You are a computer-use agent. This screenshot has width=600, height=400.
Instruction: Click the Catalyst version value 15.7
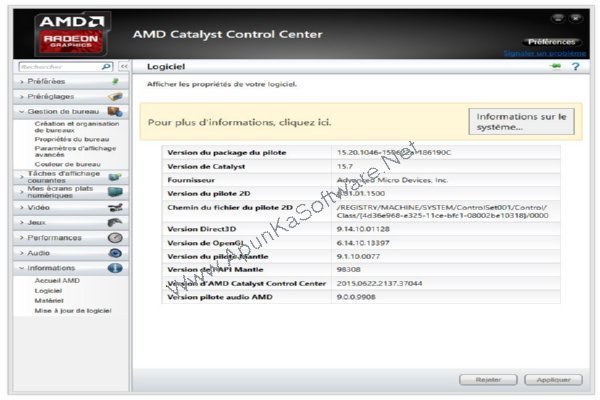tap(345, 167)
